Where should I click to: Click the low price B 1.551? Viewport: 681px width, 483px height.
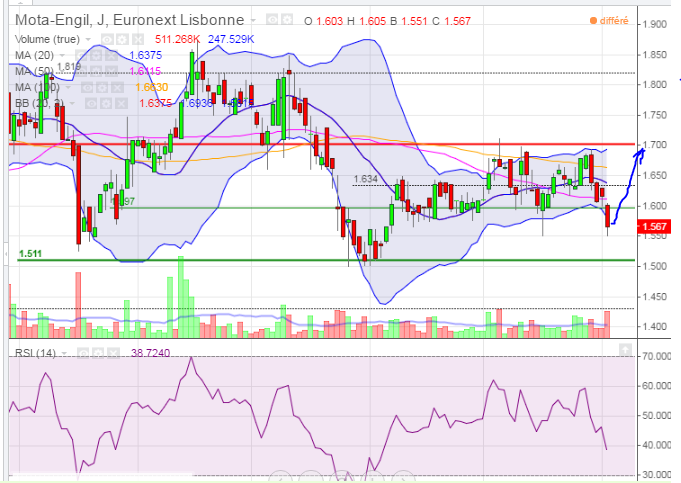pyautogui.click(x=409, y=21)
